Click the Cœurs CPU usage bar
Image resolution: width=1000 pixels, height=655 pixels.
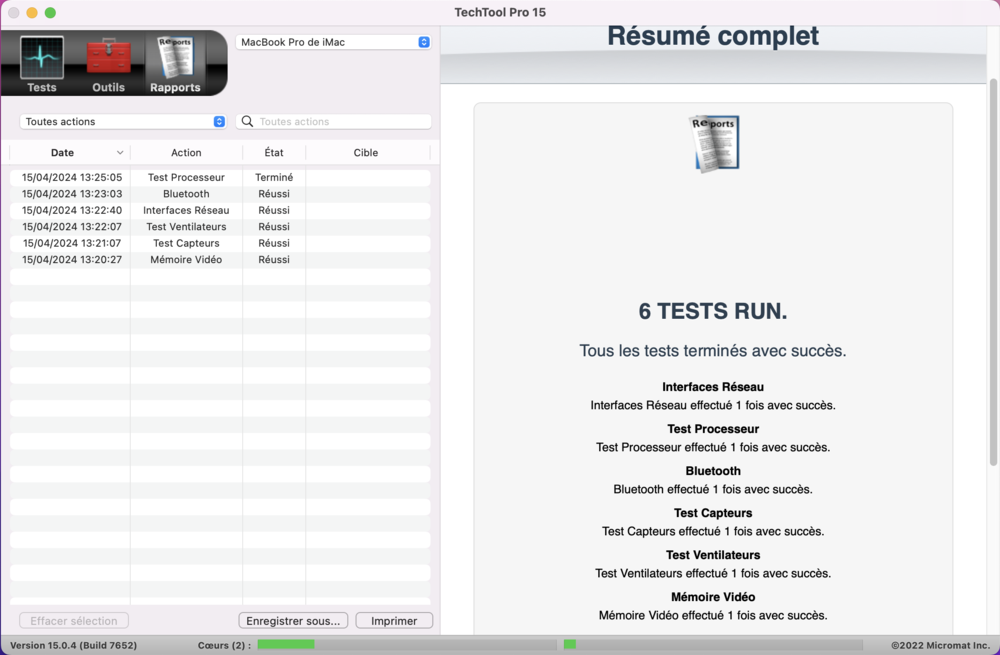click(x=407, y=645)
